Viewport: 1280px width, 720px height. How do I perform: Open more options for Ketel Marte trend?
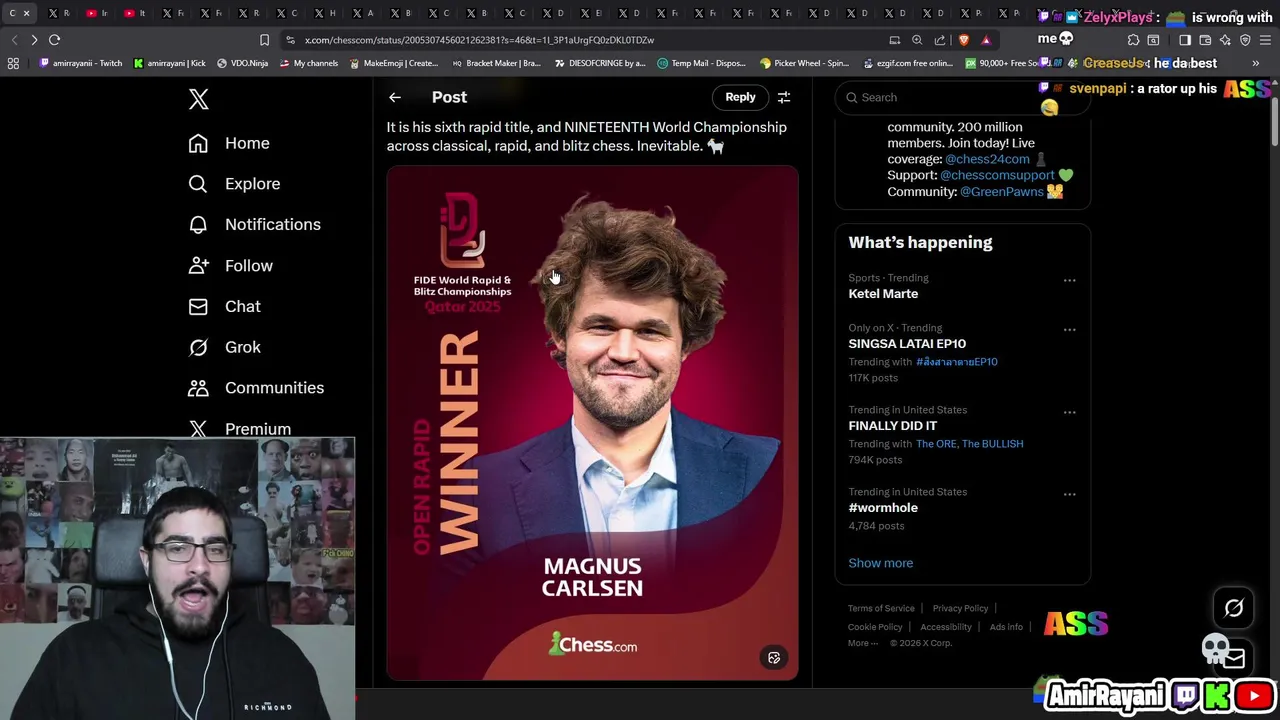tap(1069, 280)
